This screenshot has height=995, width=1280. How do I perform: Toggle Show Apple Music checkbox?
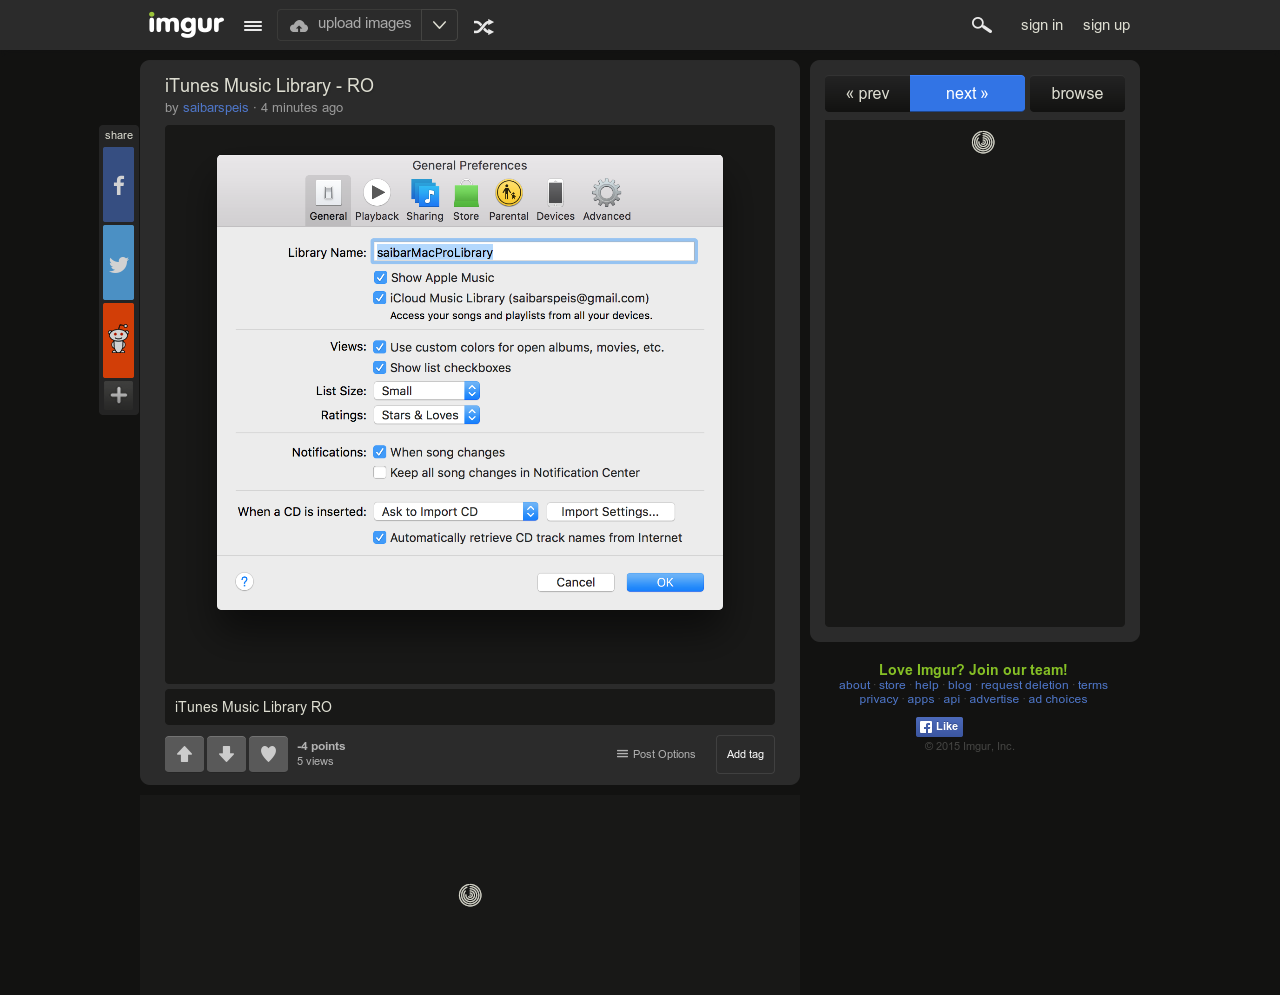tap(380, 278)
